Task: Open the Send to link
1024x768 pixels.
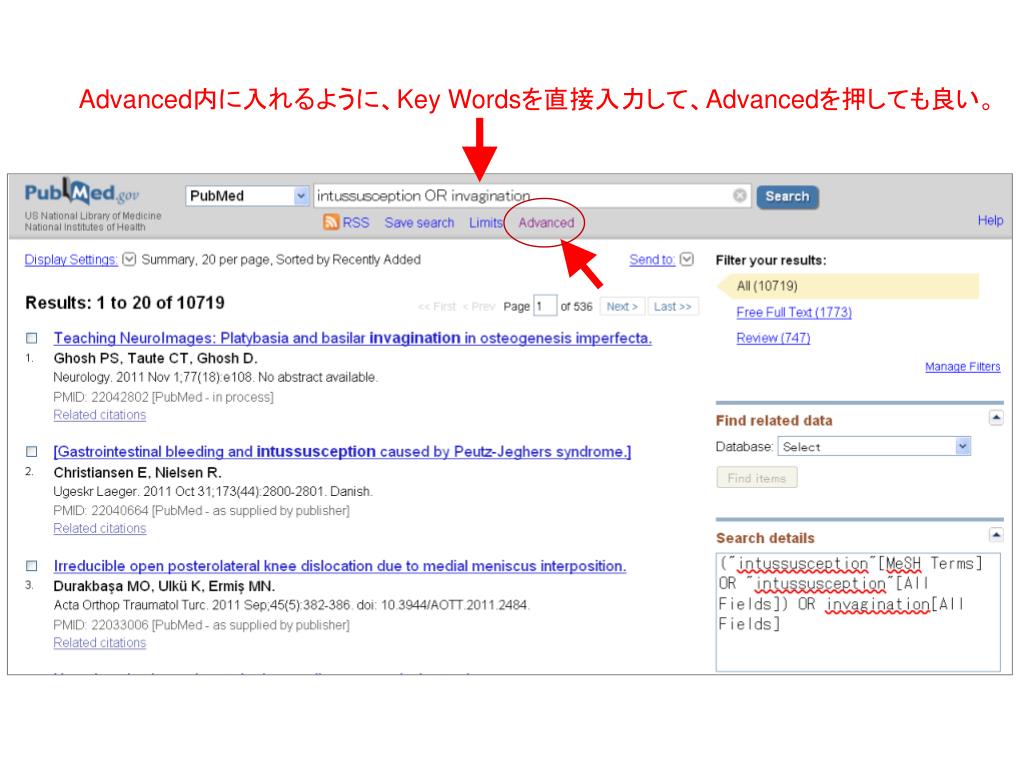Action: click(x=652, y=260)
